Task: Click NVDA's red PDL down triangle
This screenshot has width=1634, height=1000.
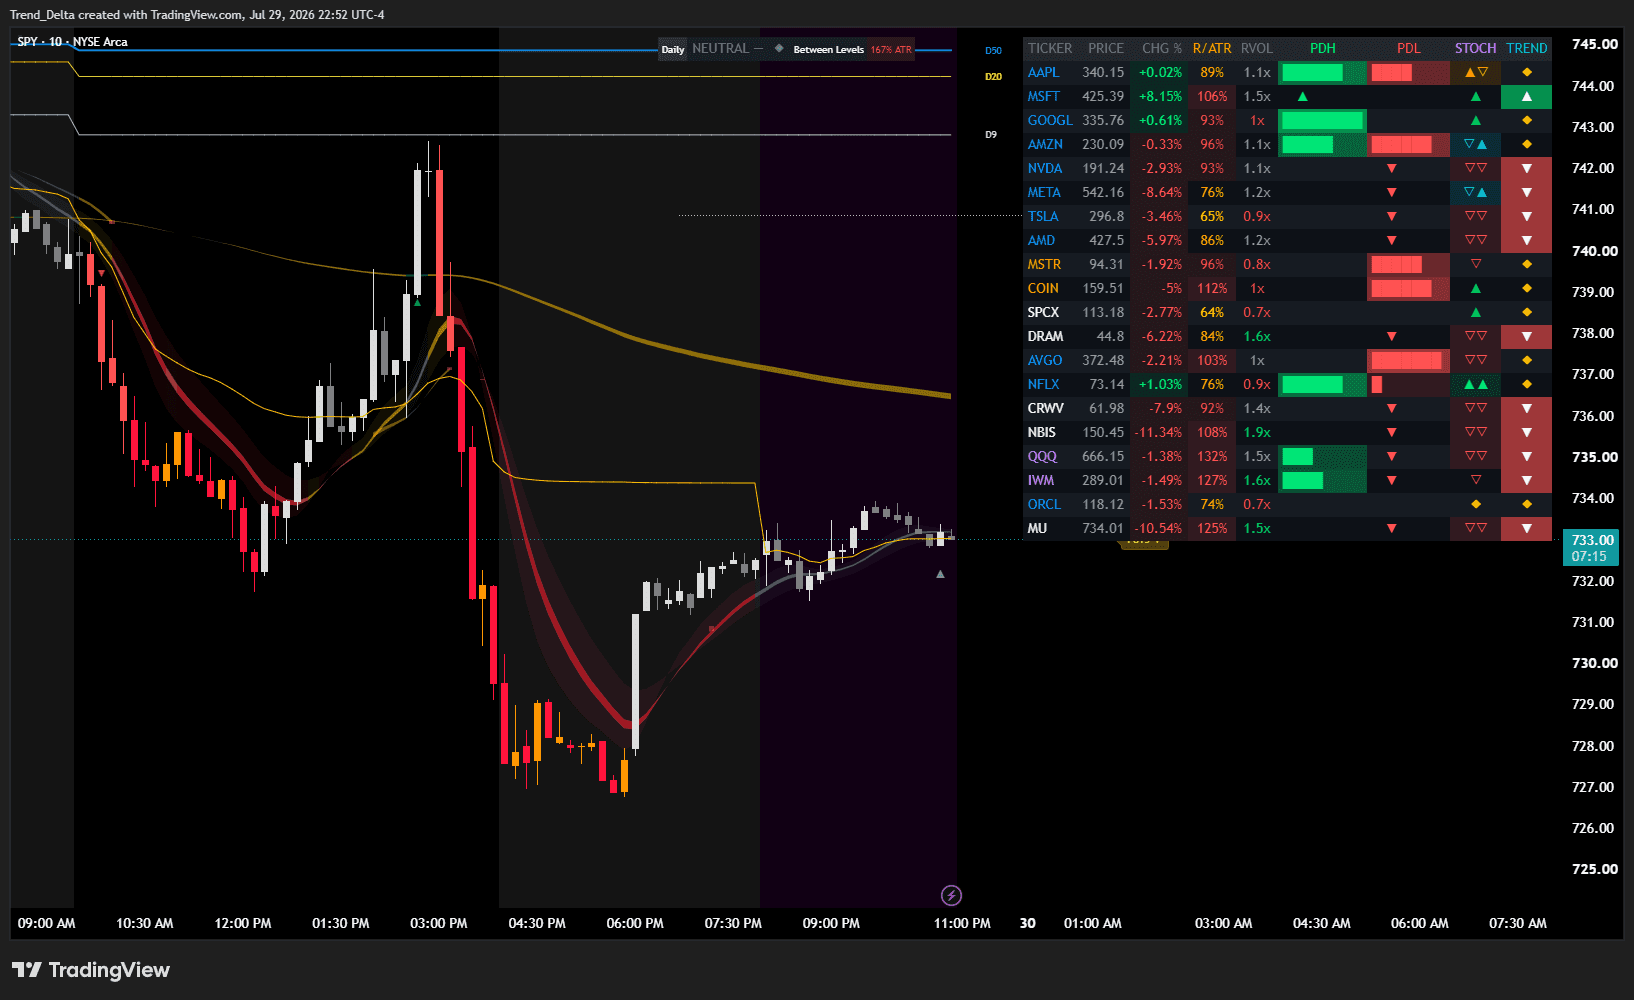Action: [1391, 169]
